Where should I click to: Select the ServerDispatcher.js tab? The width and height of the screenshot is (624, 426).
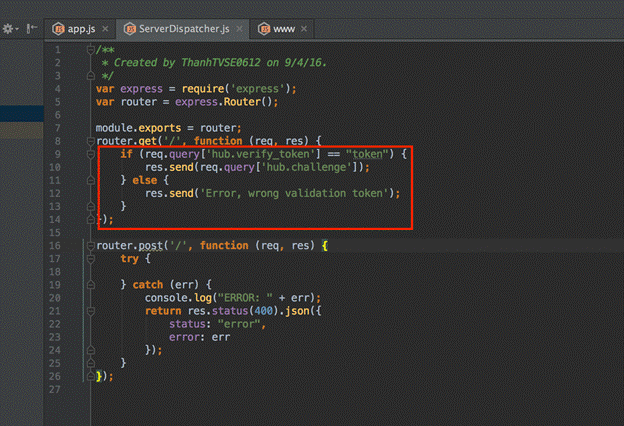pyautogui.click(x=184, y=29)
